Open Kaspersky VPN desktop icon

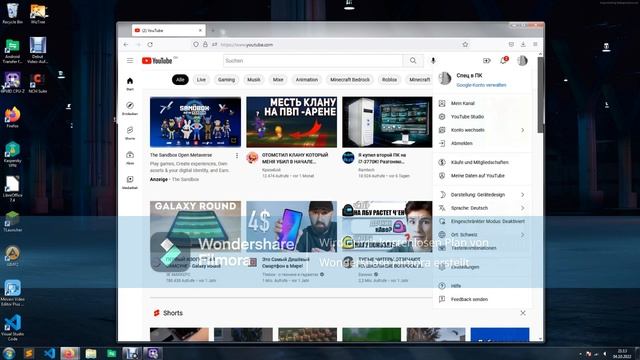pos(12,154)
